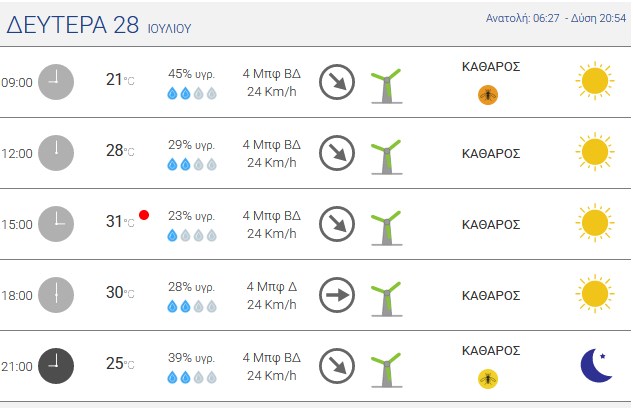Click the sun icon in the 18:00 row

(x=595, y=294)
